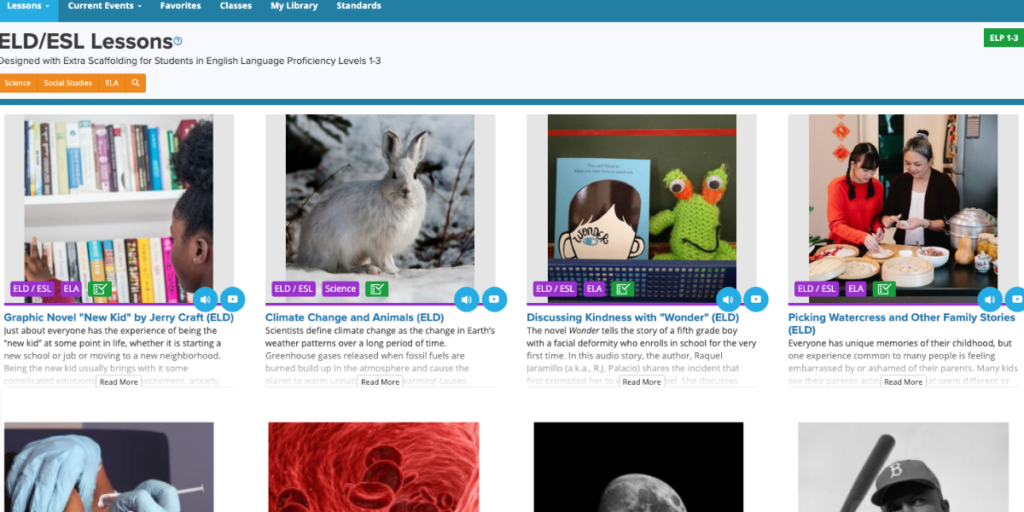
Task: Open "Discussing Kindness with Wonder" lesson link
Action: point(633,318)
